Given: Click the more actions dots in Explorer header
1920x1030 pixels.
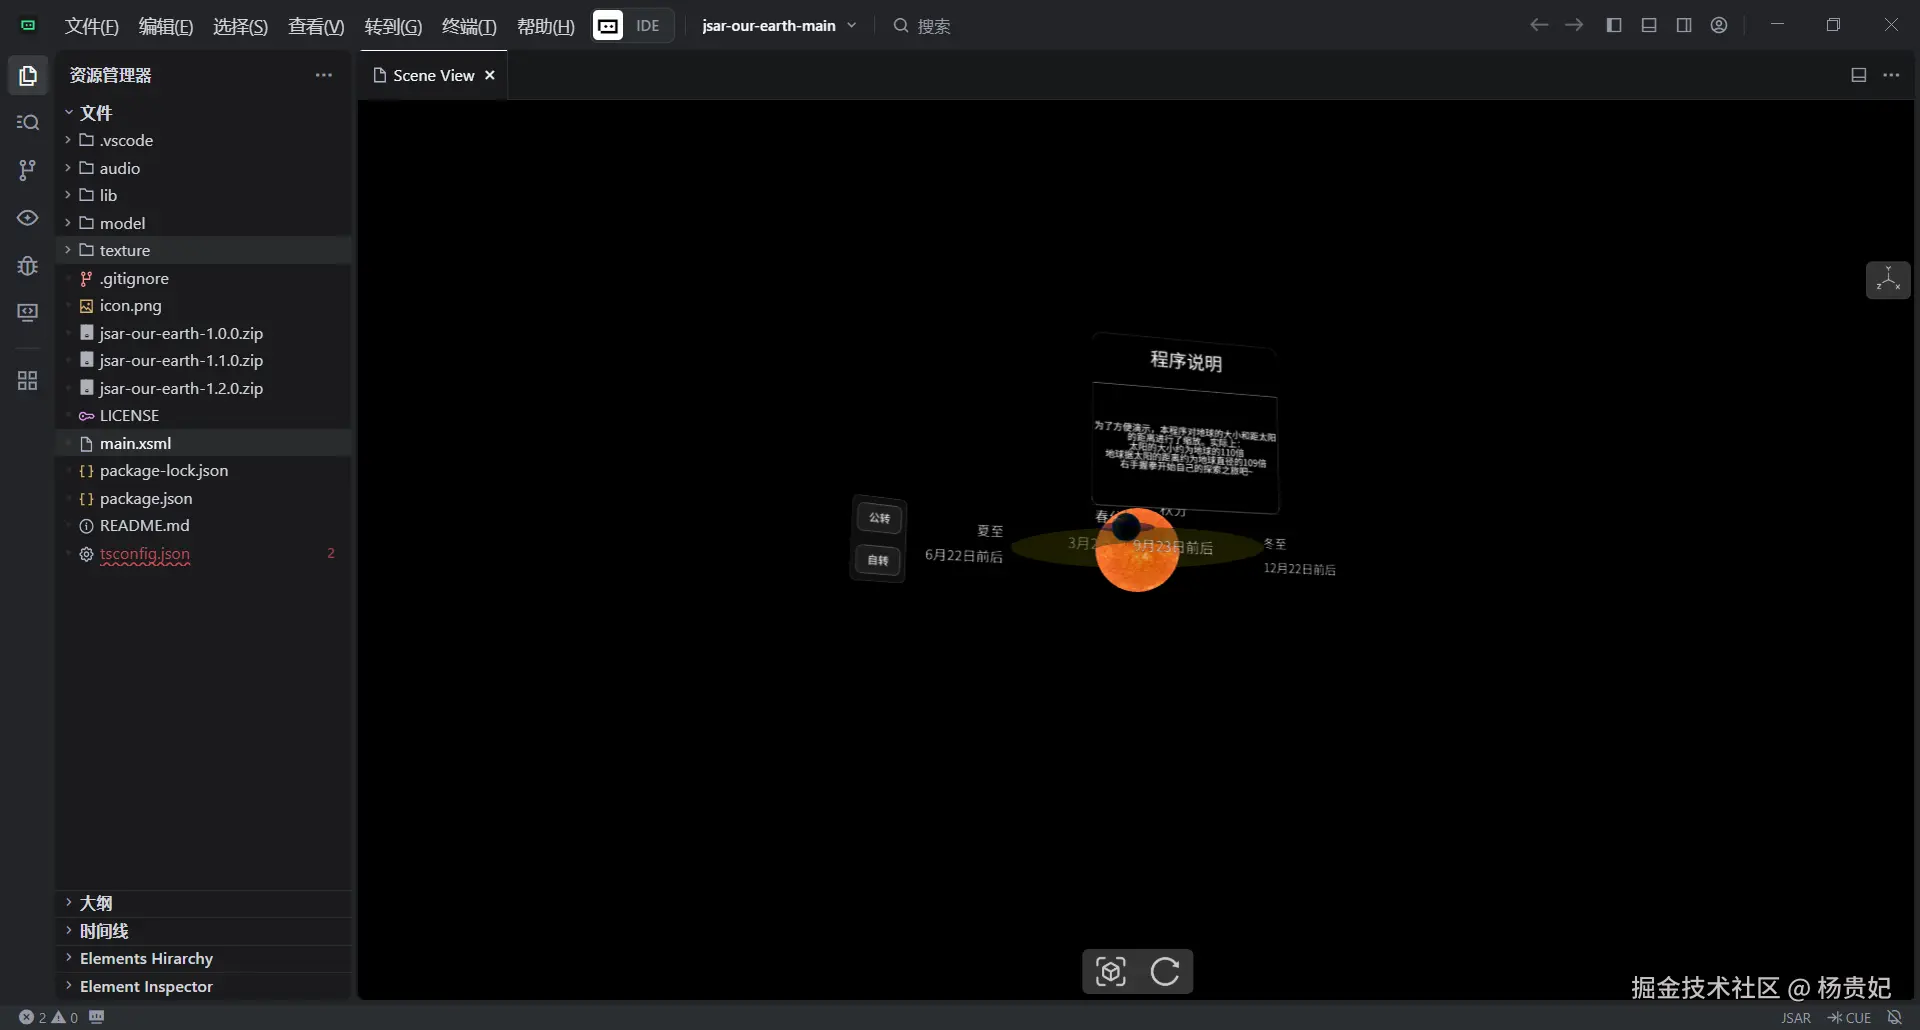Looking at the screenshot, I should tap(323, 75).
